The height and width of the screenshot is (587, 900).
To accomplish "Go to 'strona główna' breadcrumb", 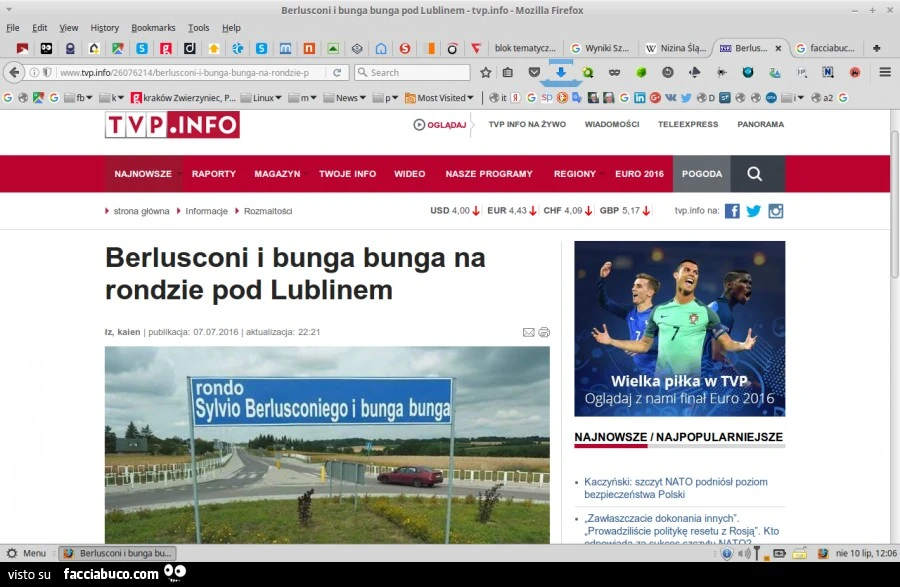I will click(x=141, y=211).
